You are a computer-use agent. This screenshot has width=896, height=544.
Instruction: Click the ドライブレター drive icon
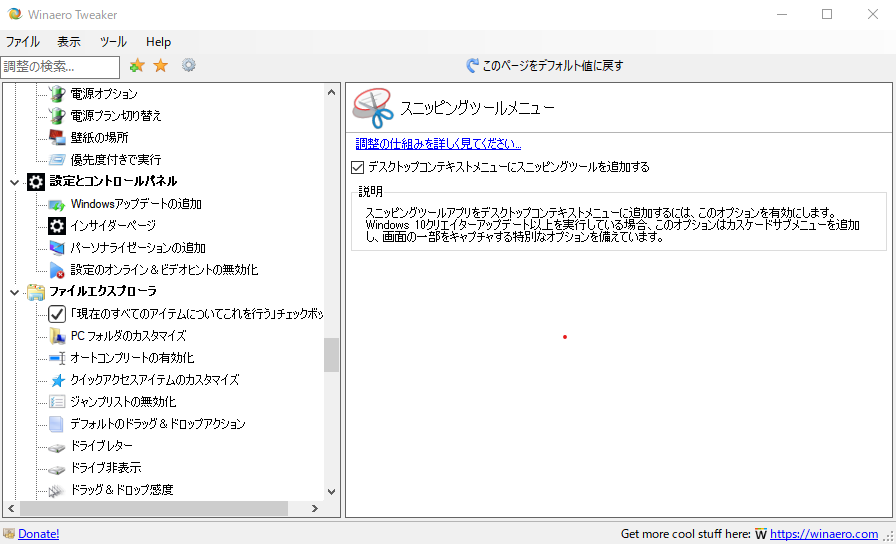pos(57,447)
